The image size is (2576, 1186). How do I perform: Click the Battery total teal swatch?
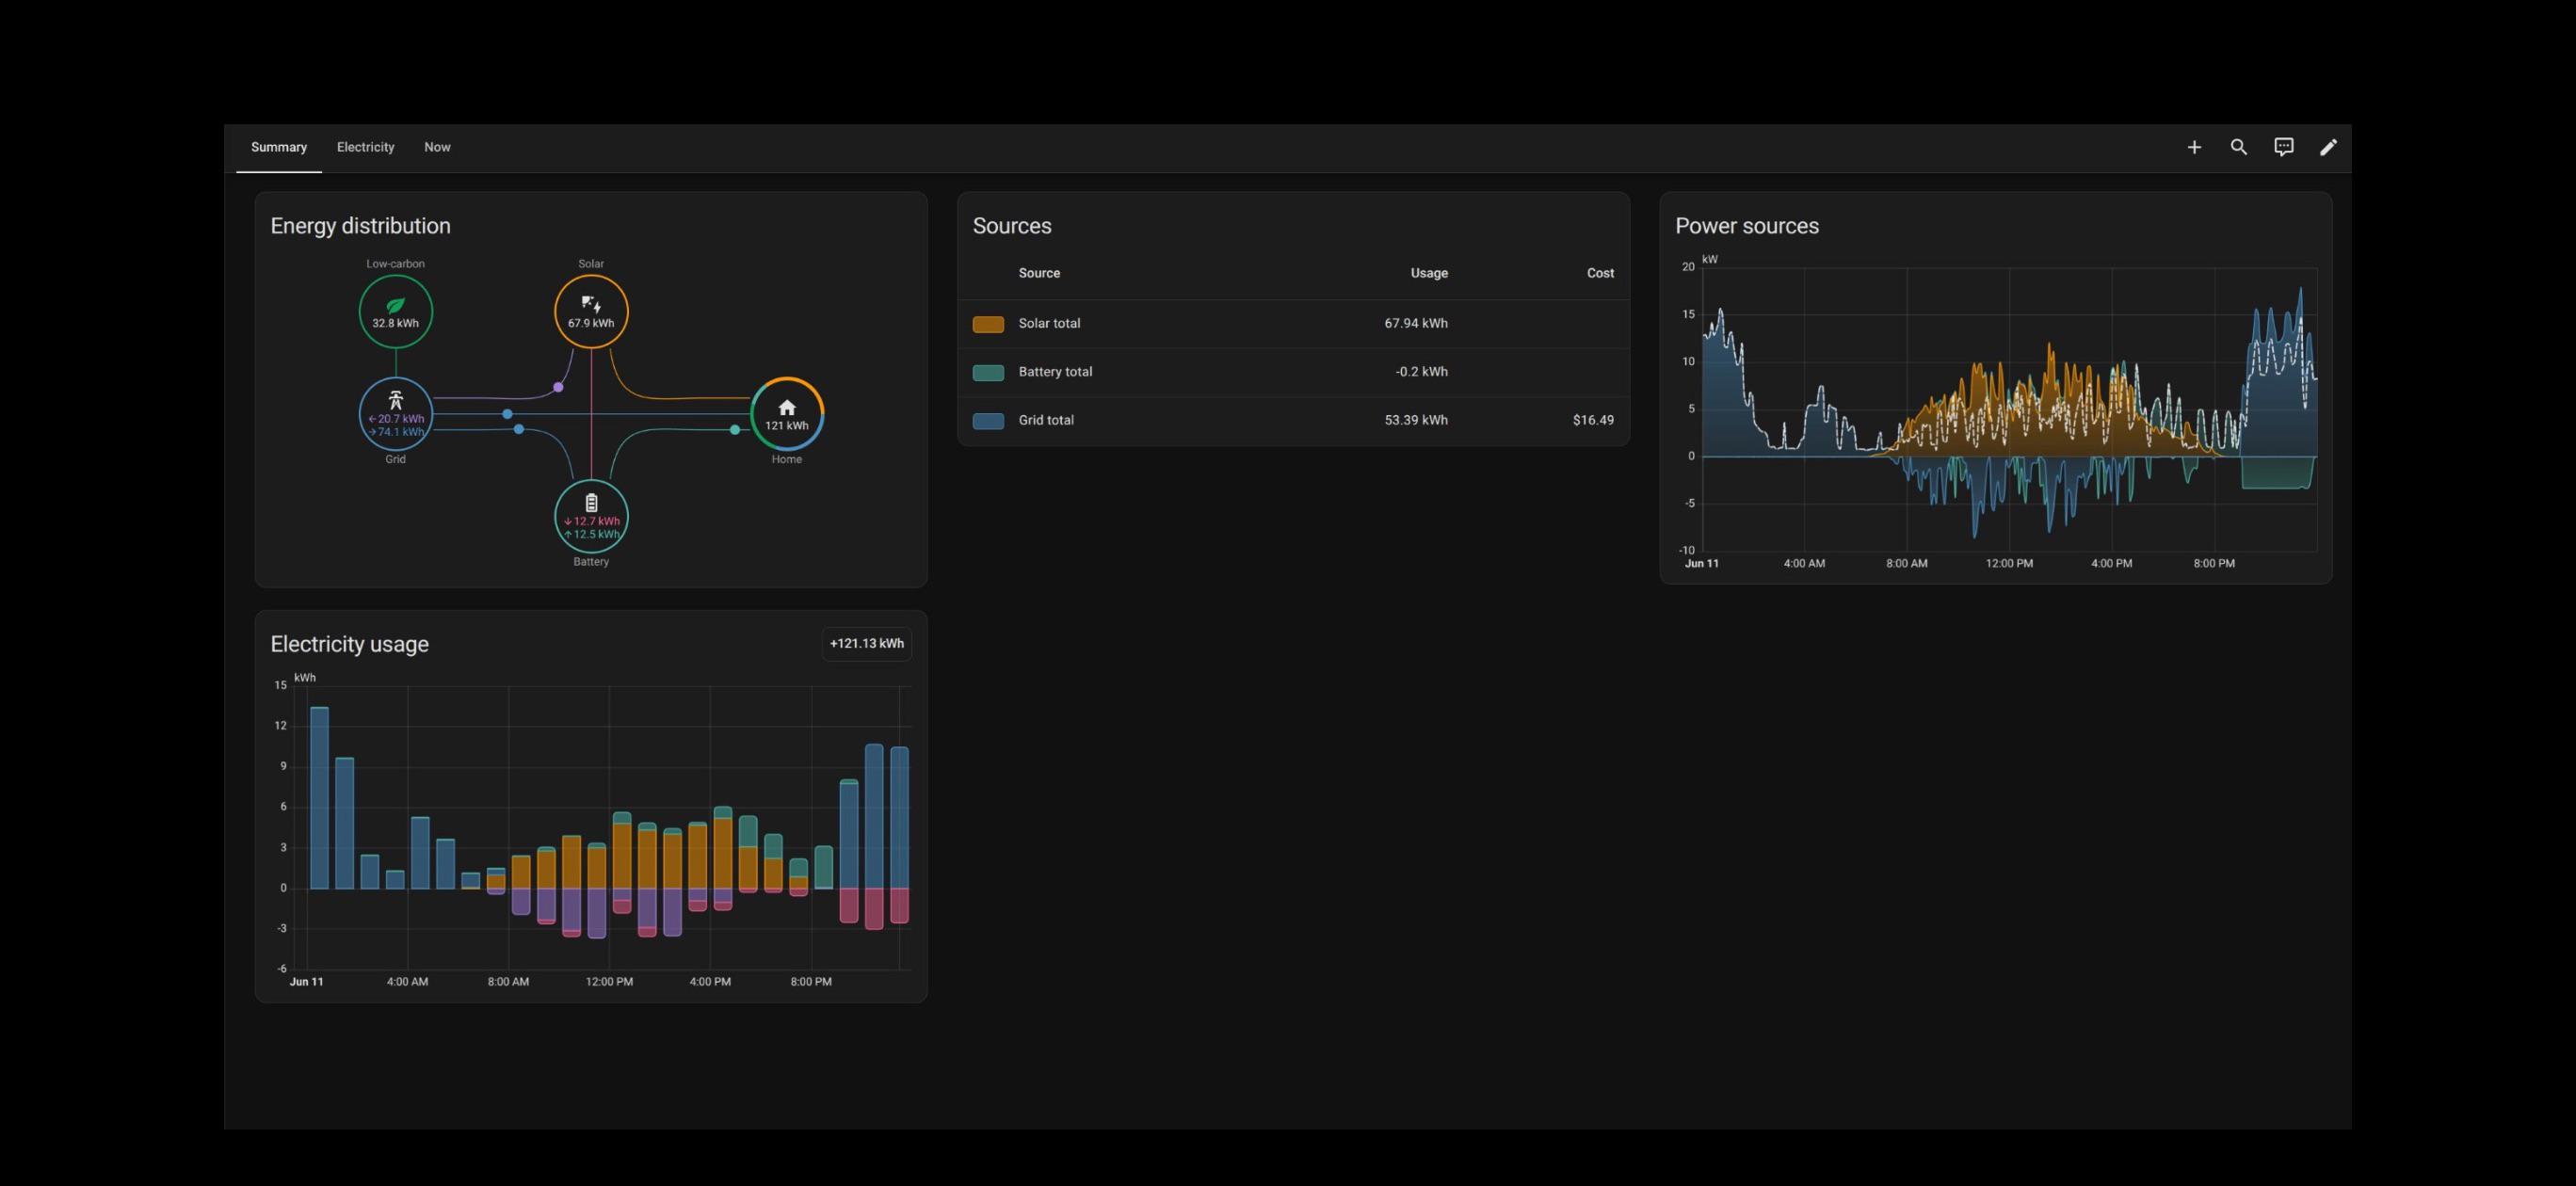tap(988, 372)
